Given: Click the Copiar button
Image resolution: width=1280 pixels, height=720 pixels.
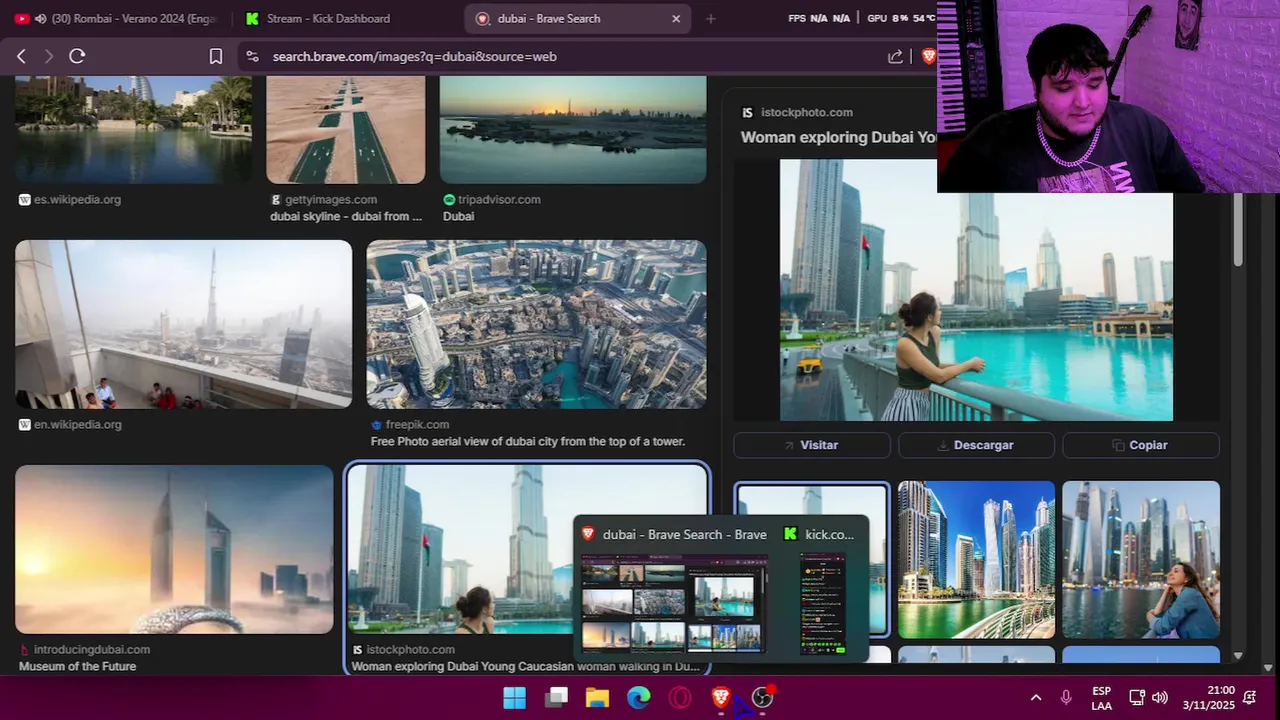Looking at the screenshot, I should pyautogui.click(x=1140, y=445).
